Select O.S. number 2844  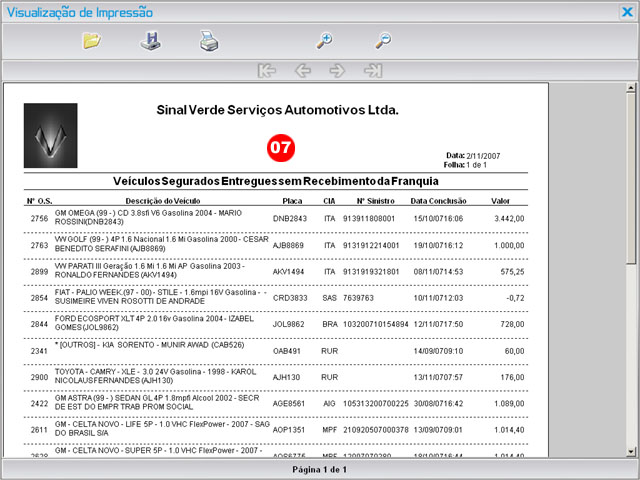(40, 324)
